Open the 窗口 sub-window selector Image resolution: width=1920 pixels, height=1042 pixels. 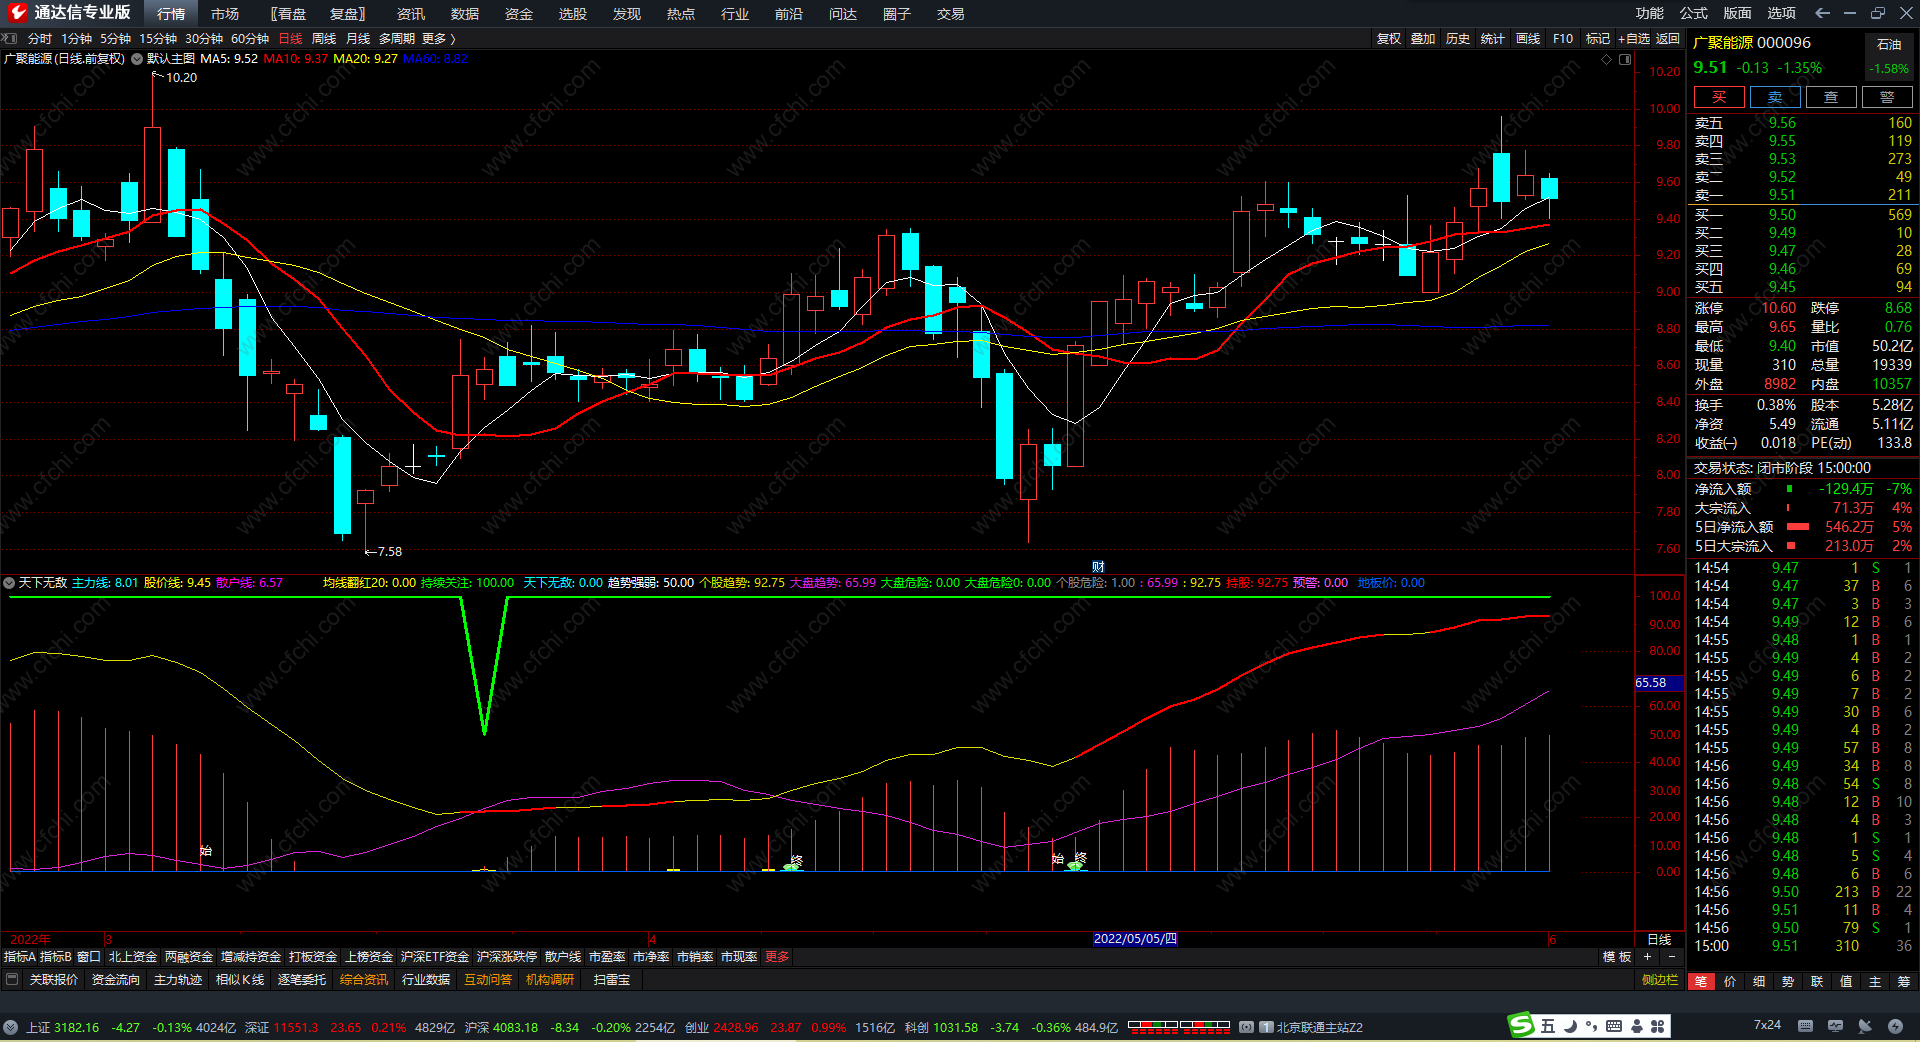[89, 957]
